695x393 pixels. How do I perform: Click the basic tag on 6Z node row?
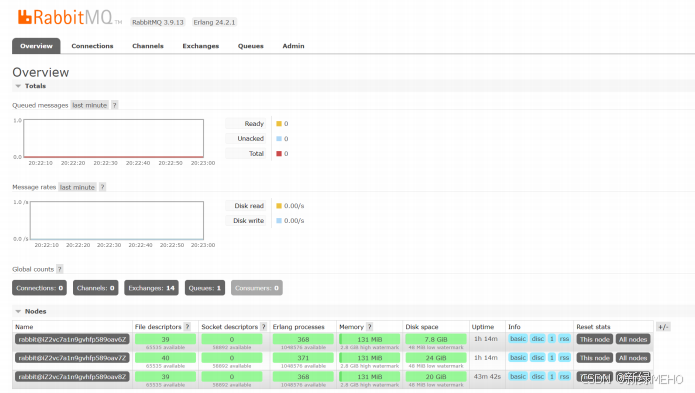click(518, 339)
